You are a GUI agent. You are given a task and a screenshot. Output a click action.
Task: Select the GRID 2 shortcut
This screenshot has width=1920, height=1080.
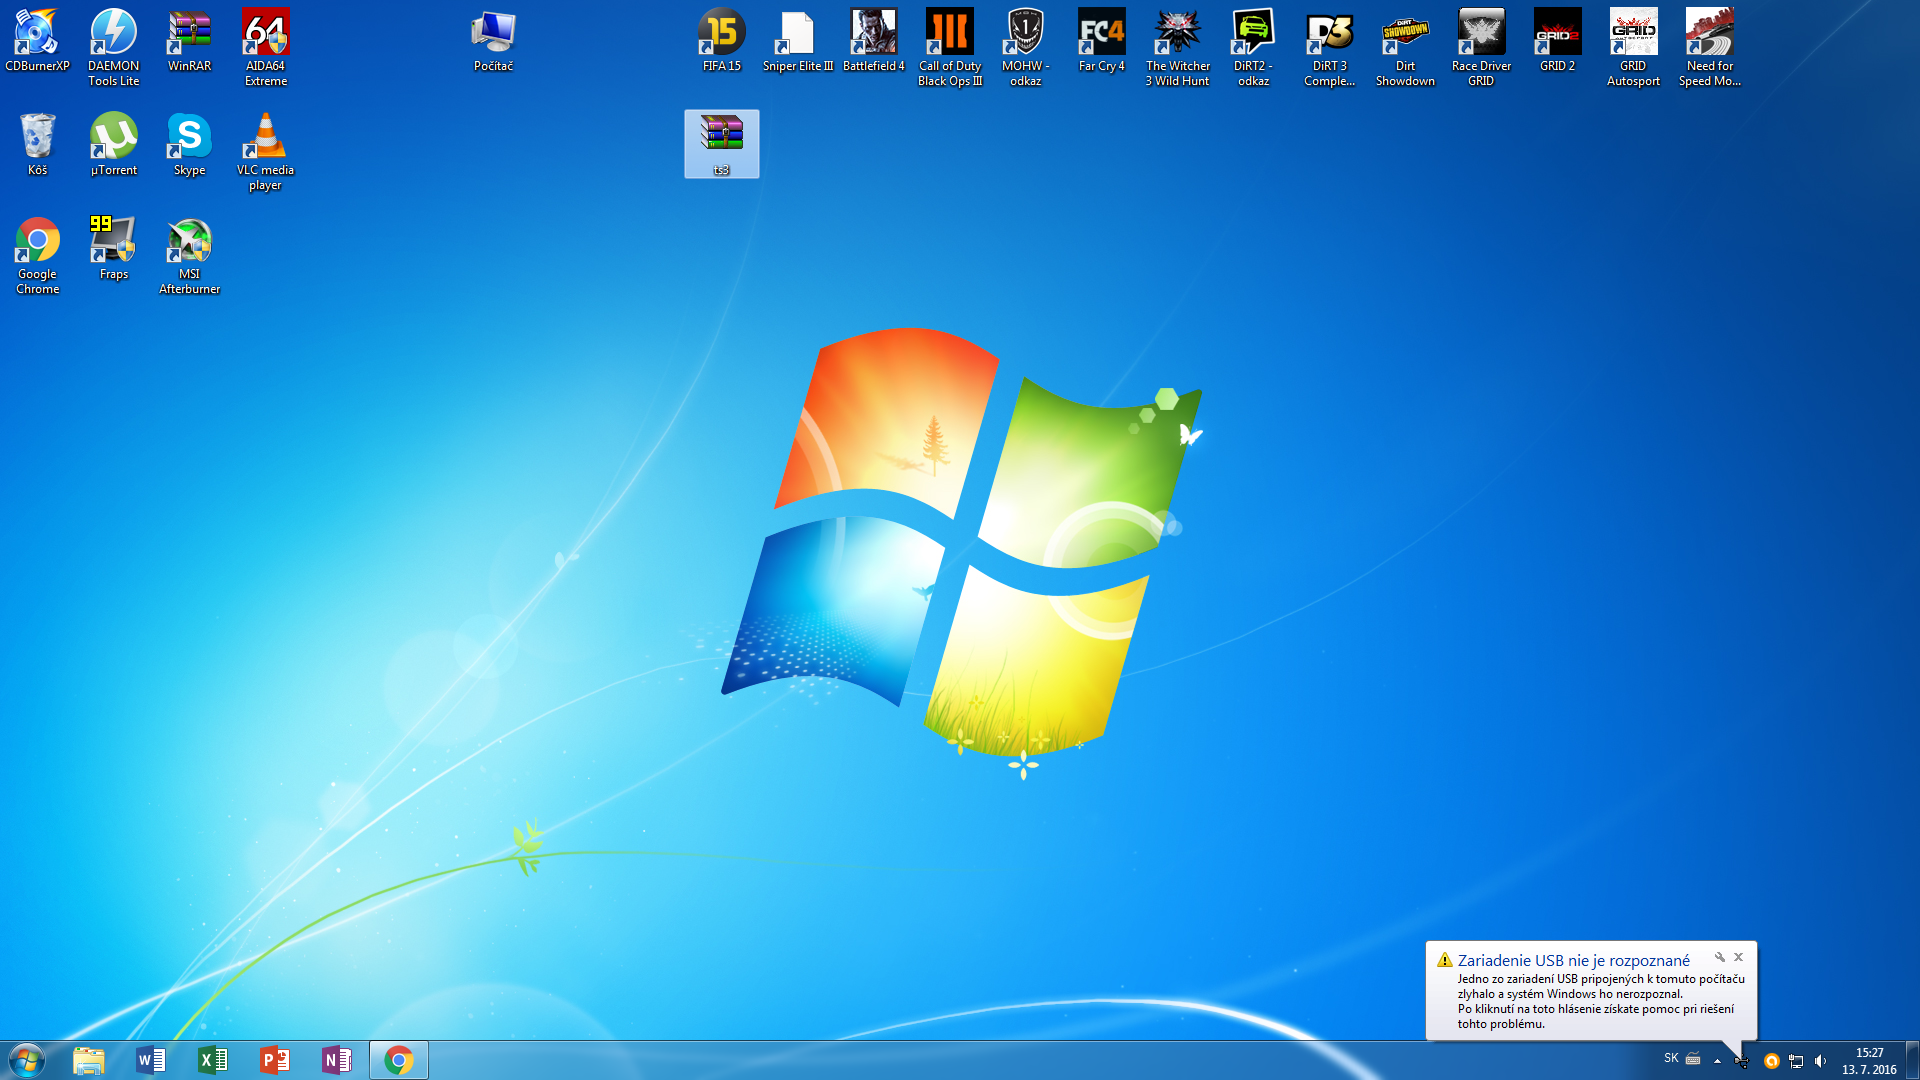coord(1557,41)
